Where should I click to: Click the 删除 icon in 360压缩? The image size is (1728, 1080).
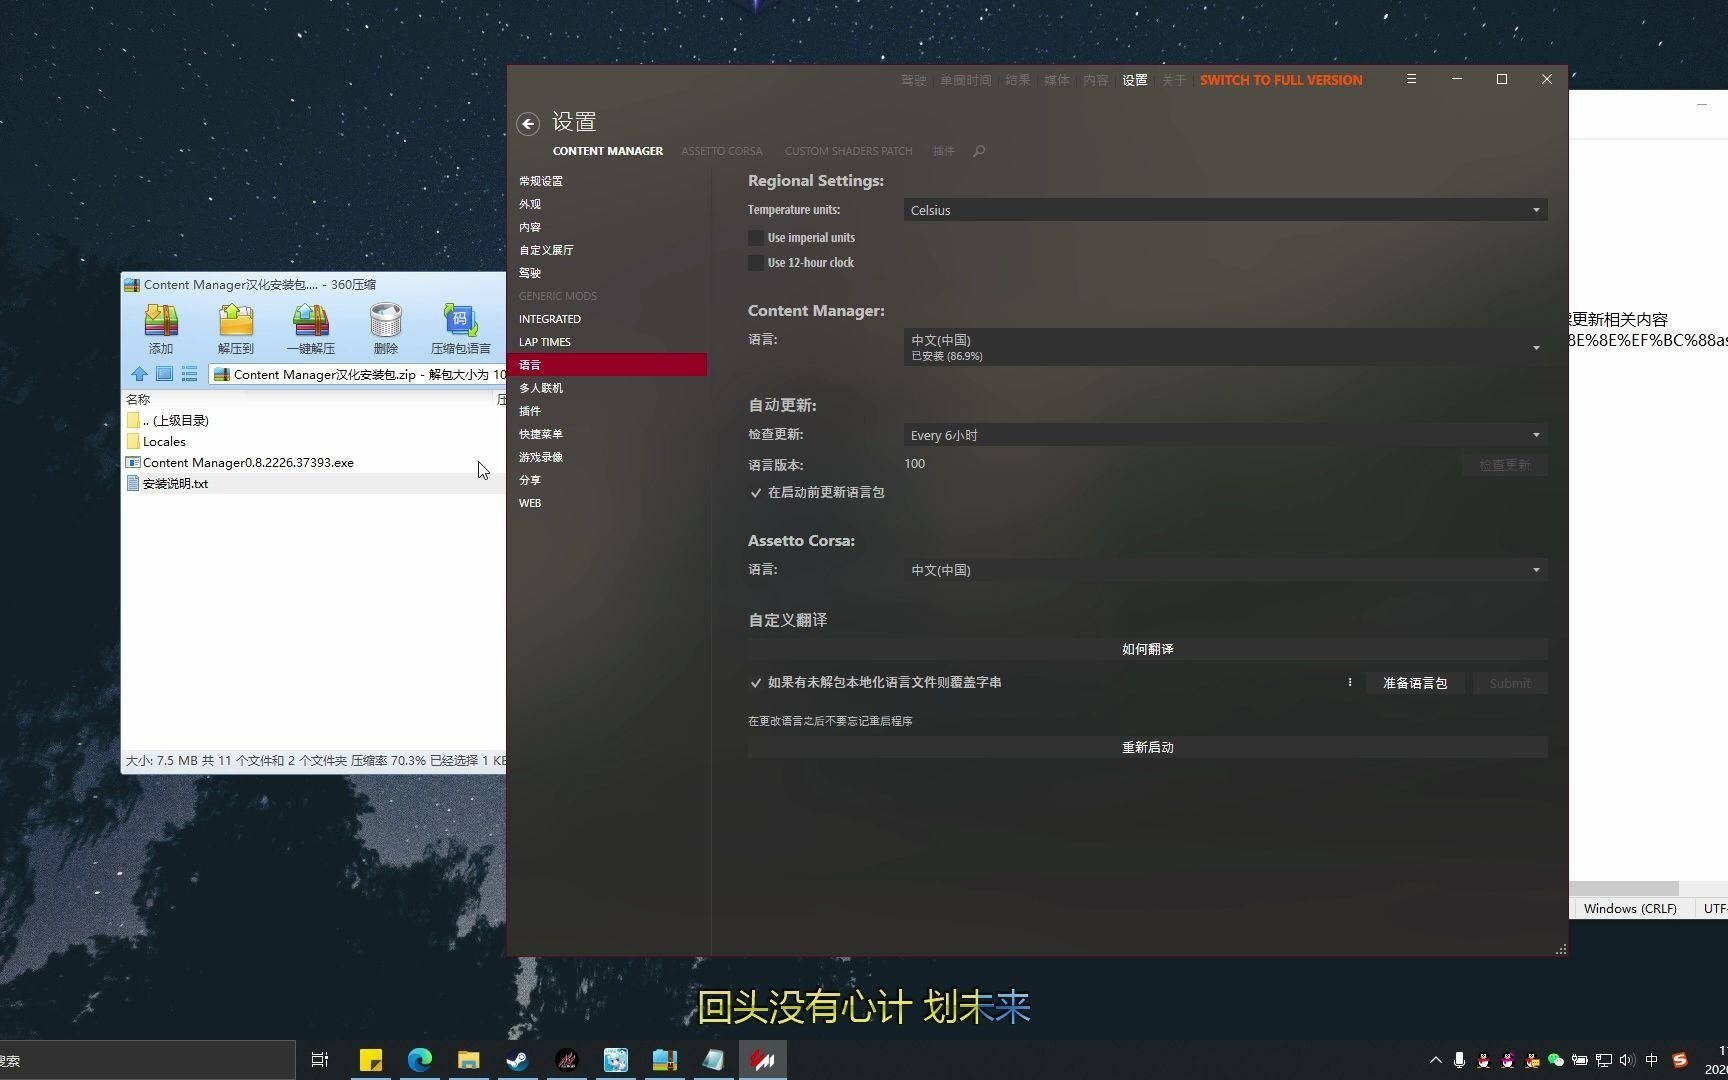[386, 329]
